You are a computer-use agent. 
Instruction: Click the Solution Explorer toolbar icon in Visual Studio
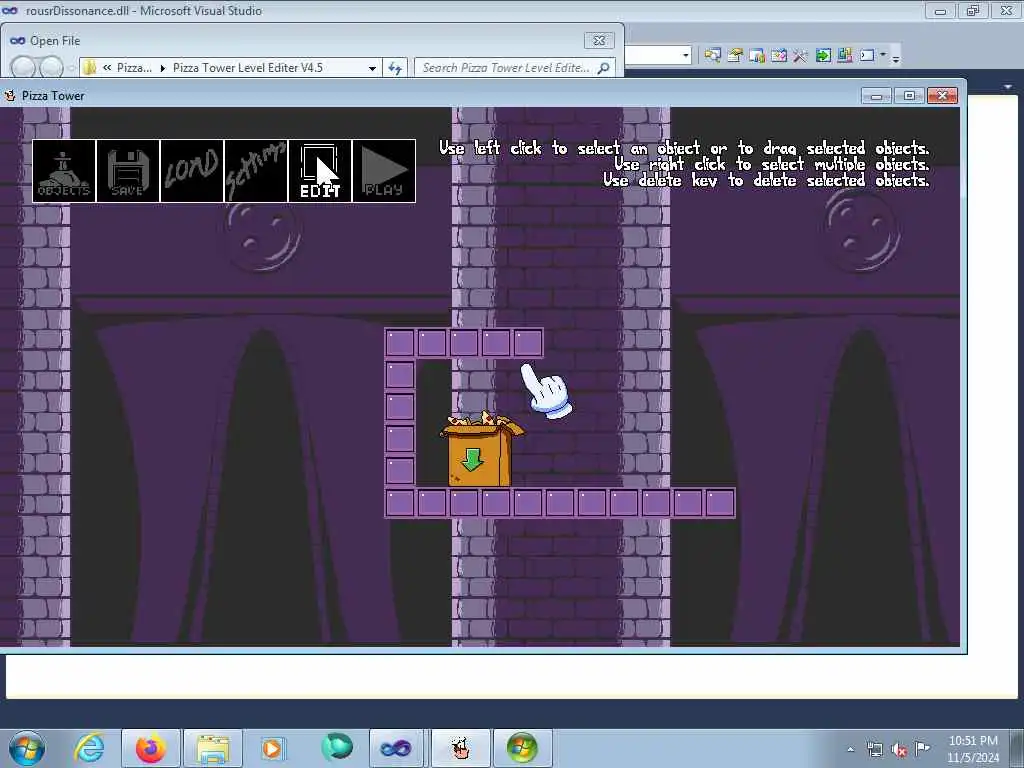[712, 56]
